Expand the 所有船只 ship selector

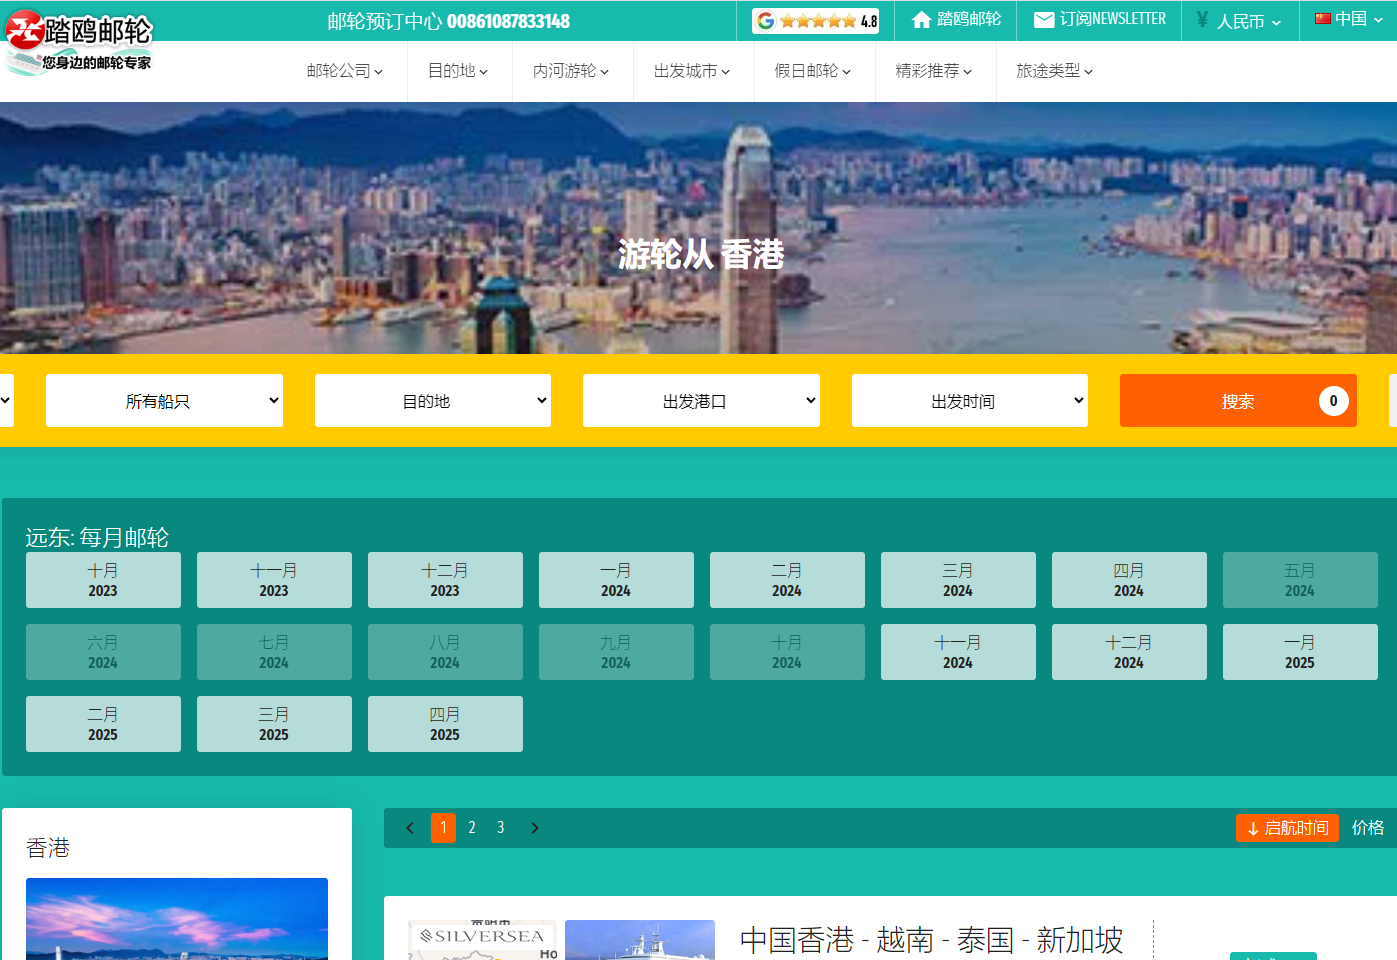(x=164, y=401)
